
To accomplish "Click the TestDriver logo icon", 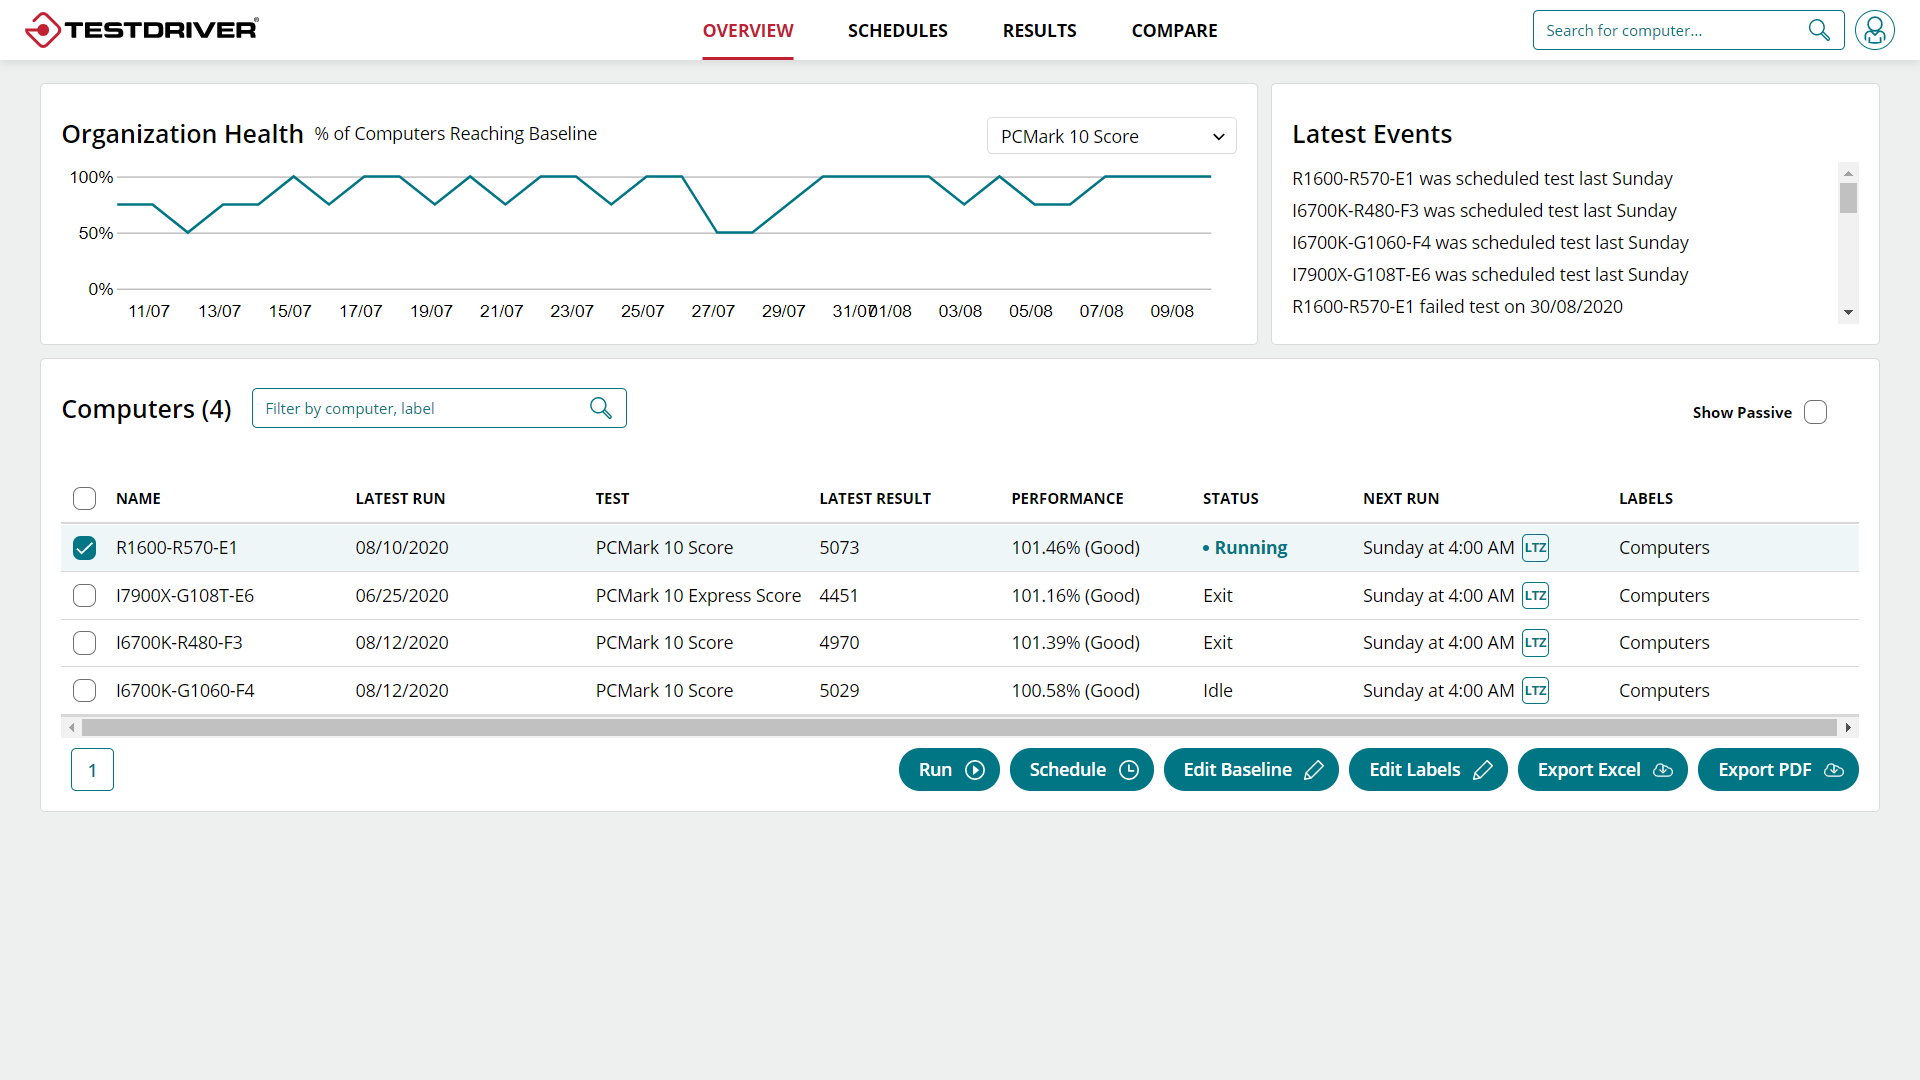I will tap(42, 30).
